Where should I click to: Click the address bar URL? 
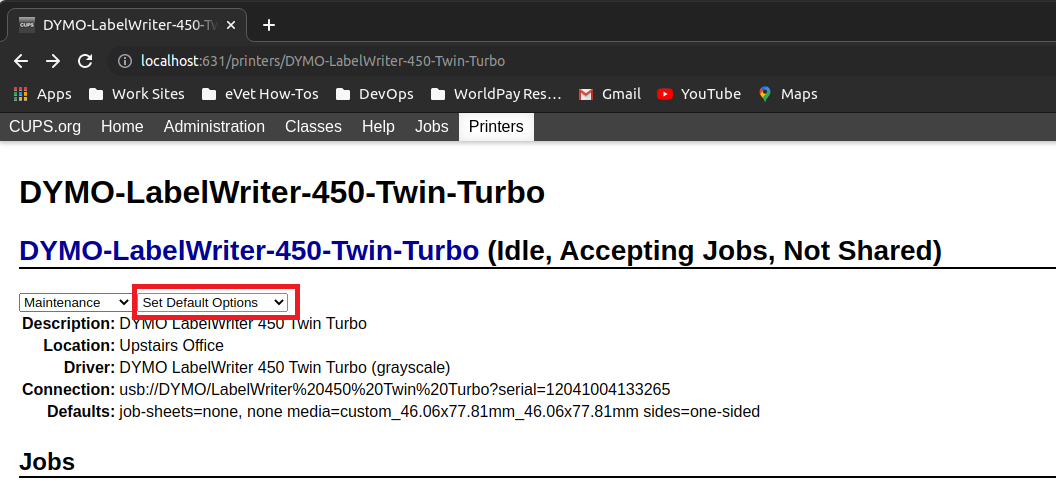point(323,61)
